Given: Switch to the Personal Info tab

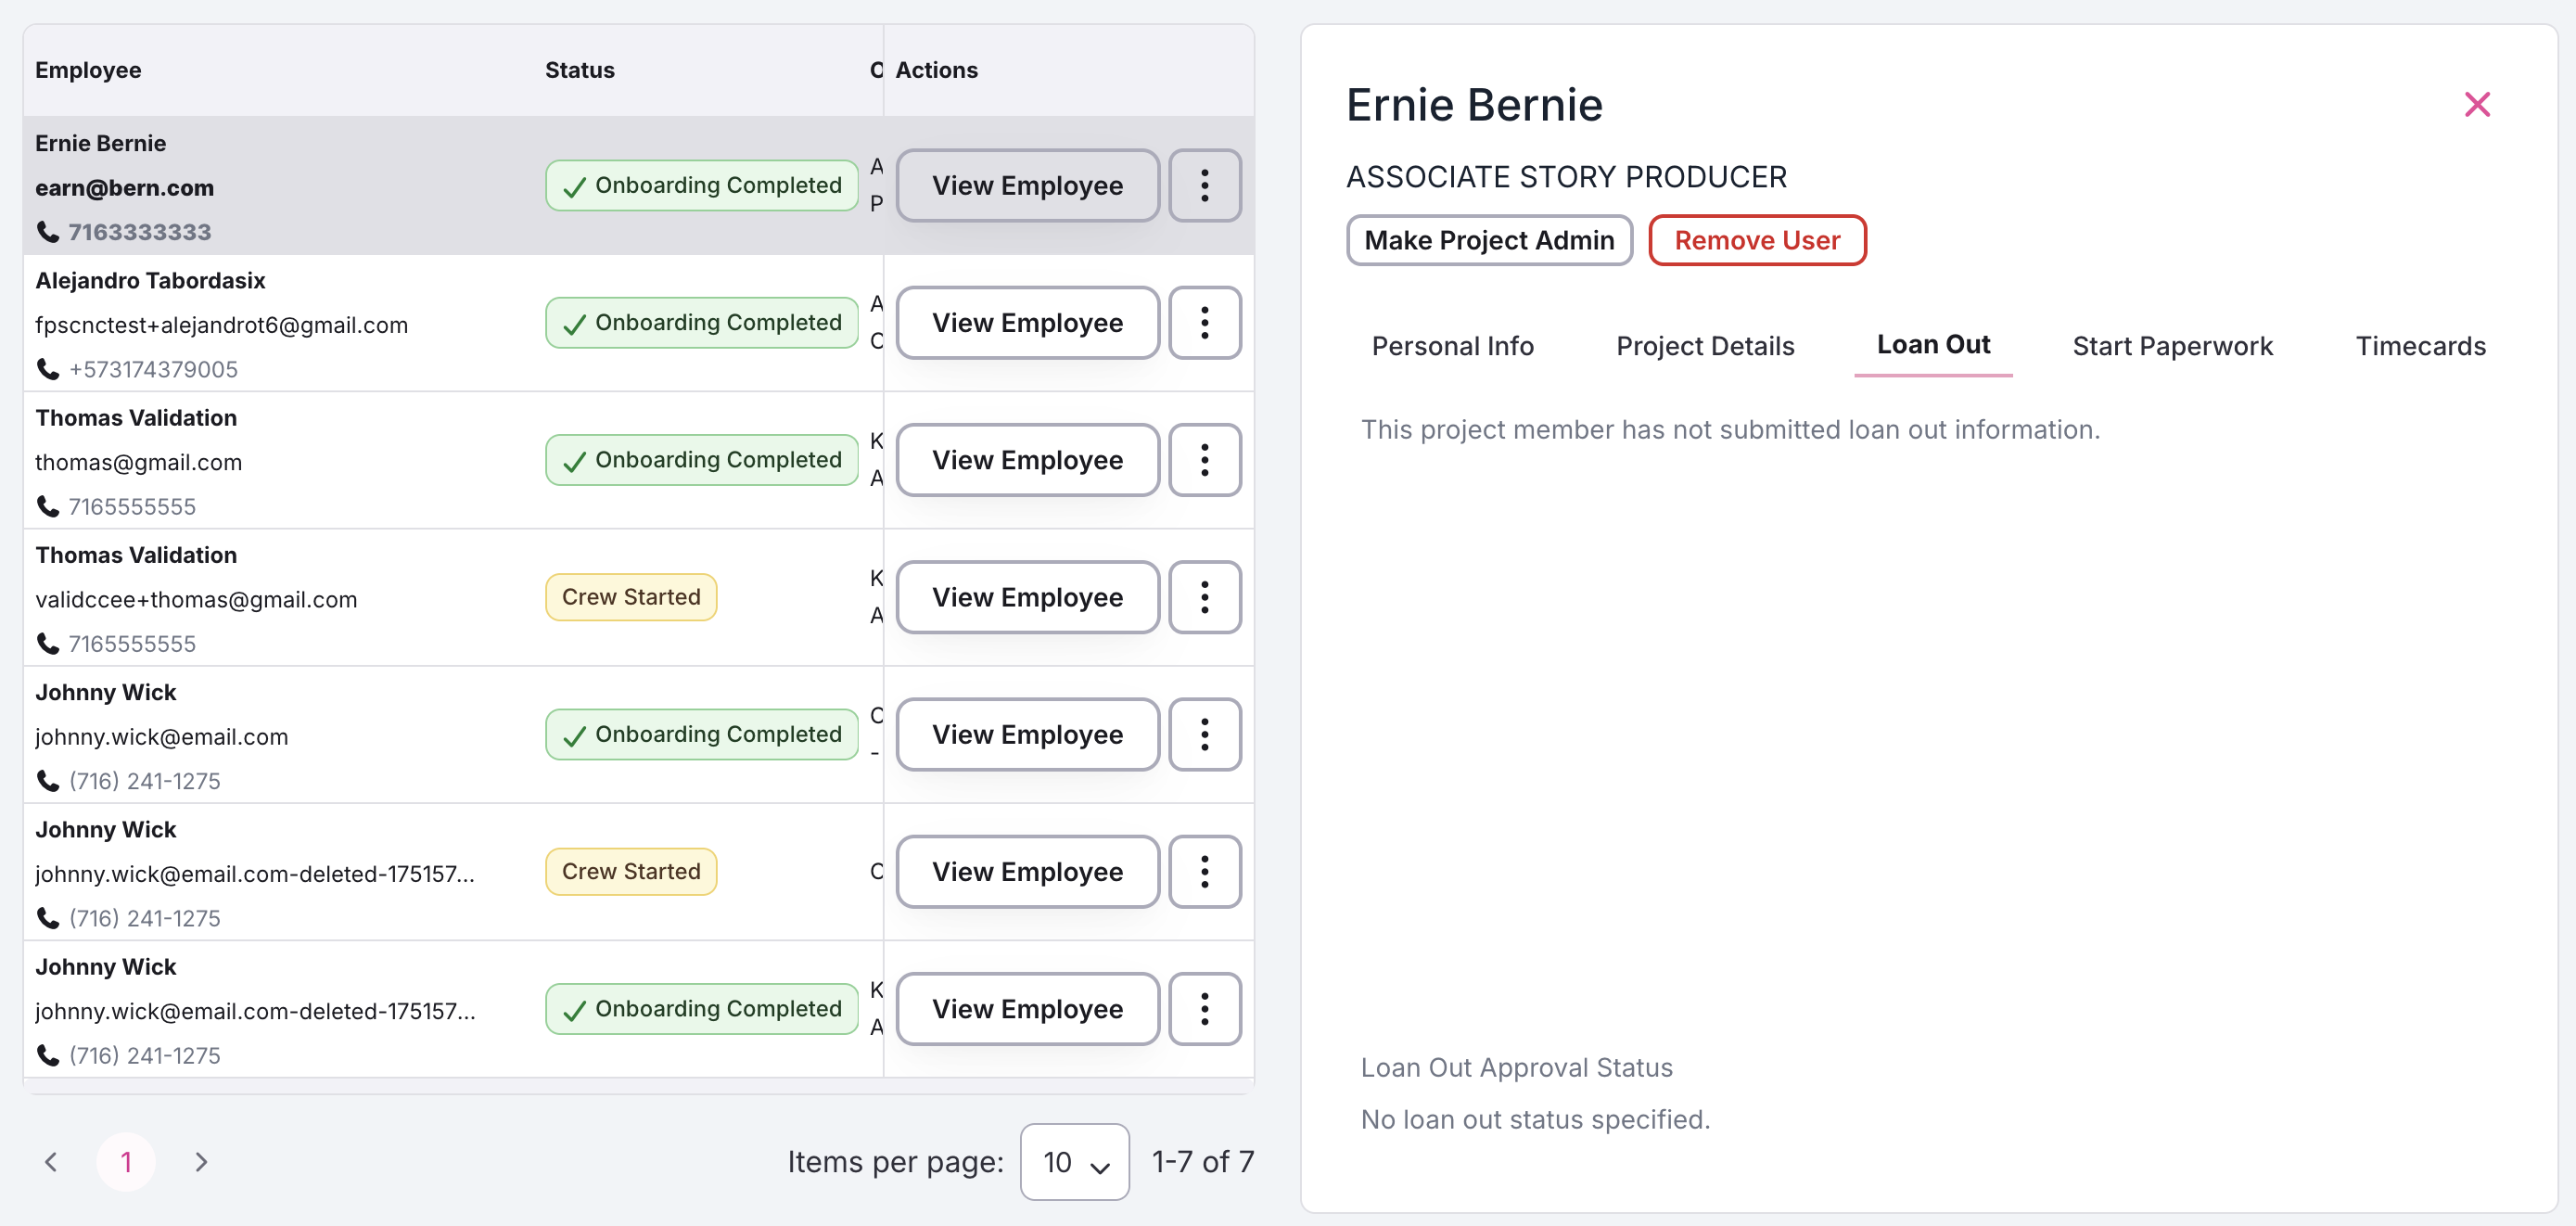Looking at the screenshot, I should click(x=1452, y=346).
